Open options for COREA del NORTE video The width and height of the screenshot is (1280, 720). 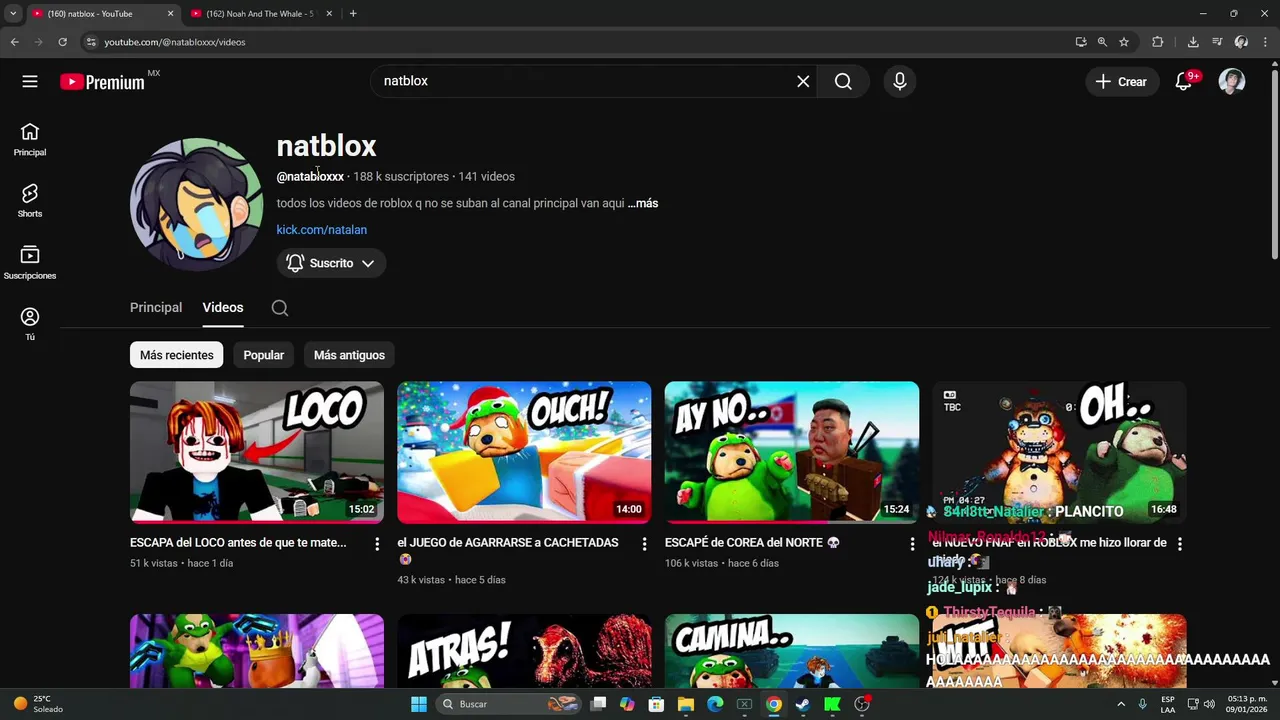[912, 544]
